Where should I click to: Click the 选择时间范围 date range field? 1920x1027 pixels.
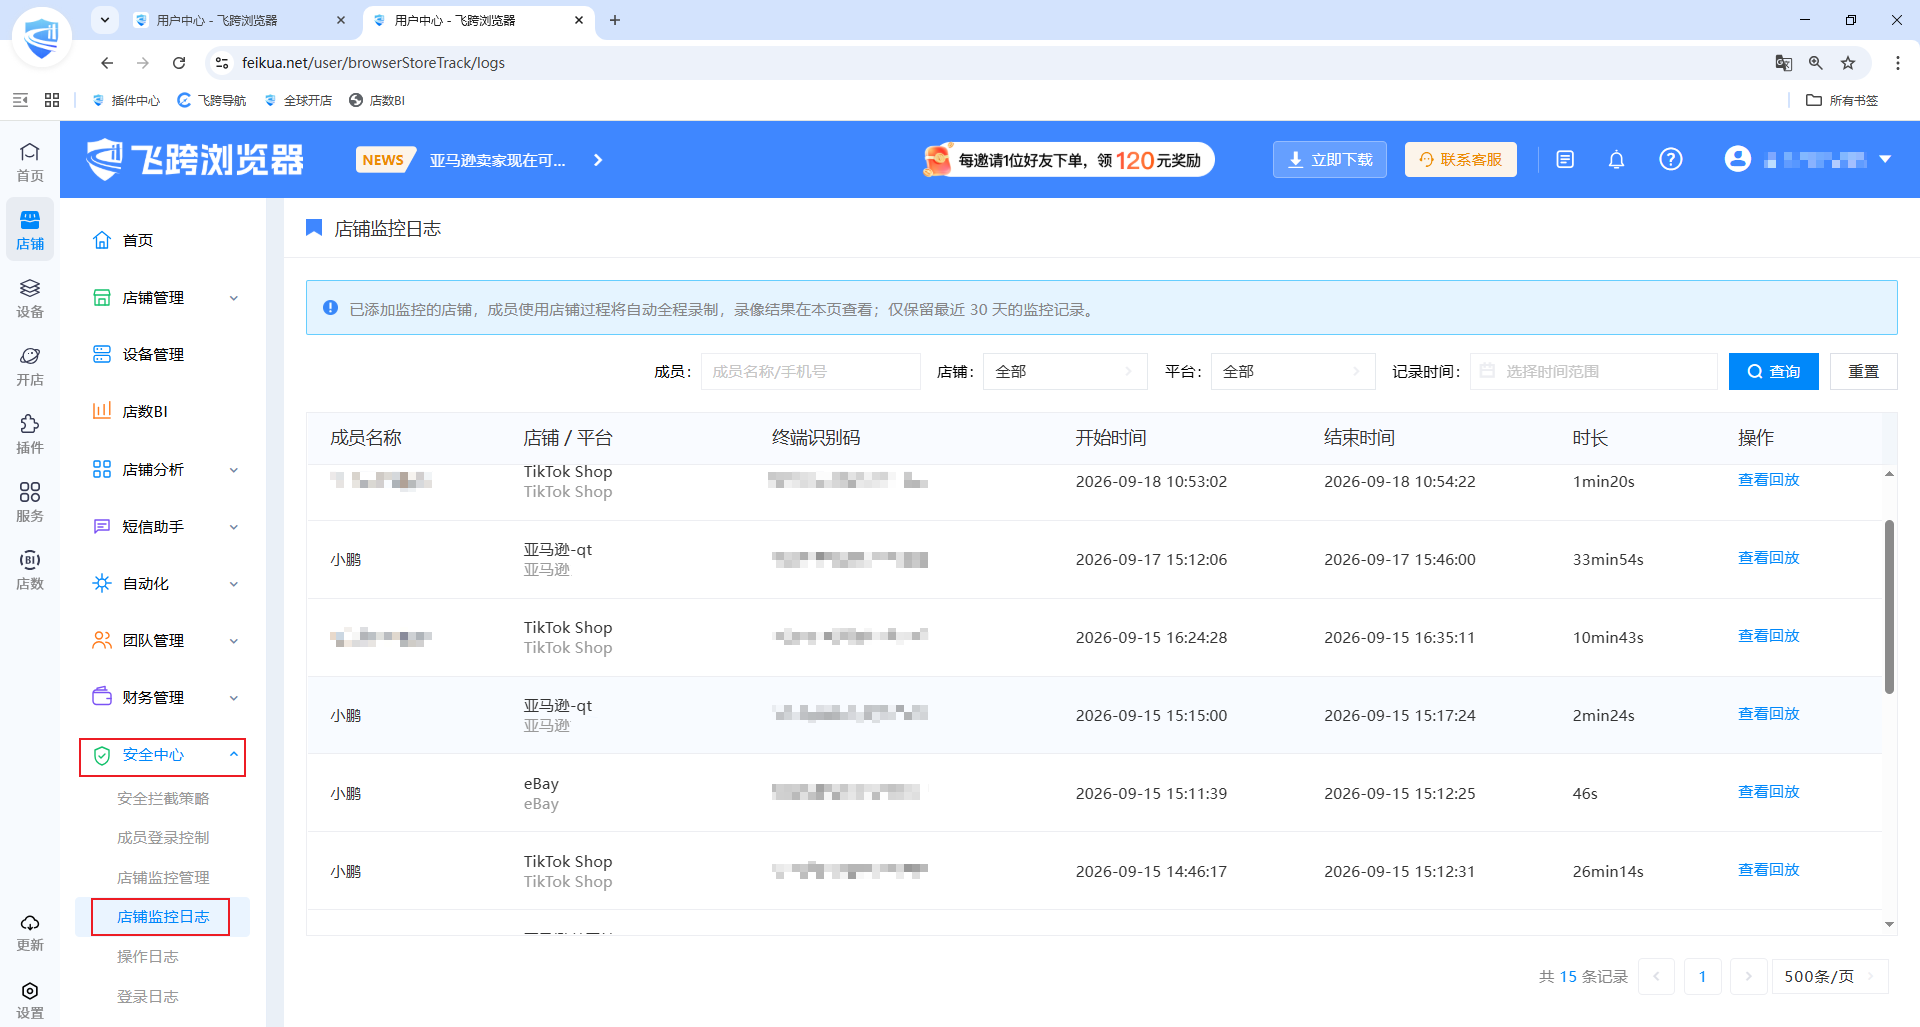(x=1593, y=371)
